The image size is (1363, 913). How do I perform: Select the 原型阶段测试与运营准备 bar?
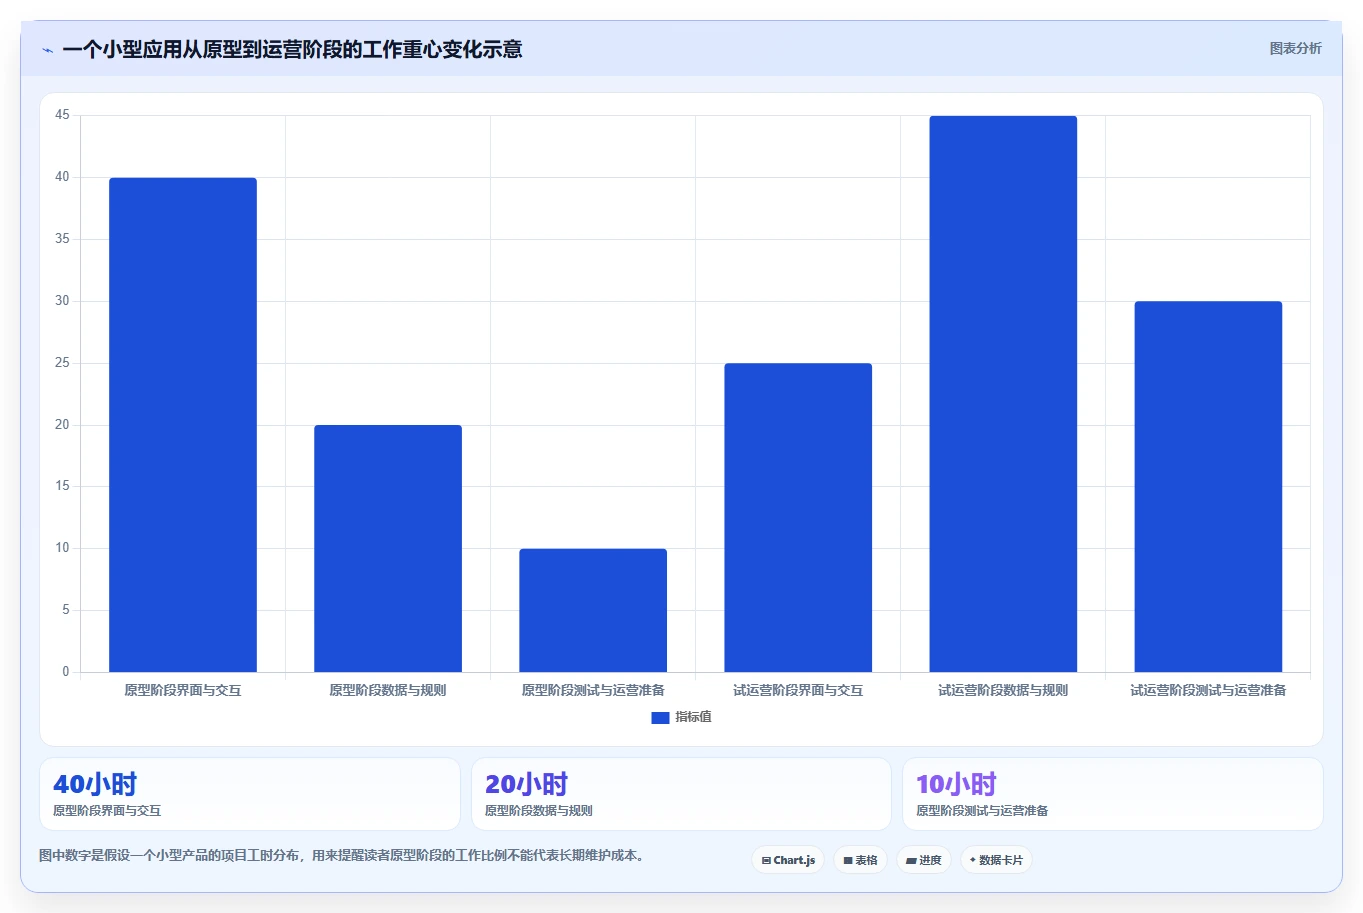pos(593,610)
